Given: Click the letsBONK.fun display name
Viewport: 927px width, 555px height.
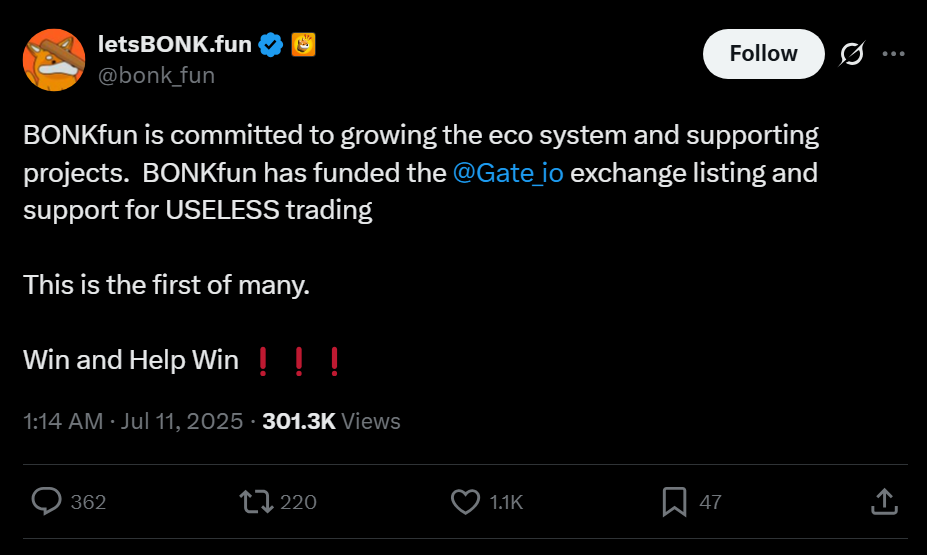Looking at the screenshot, I should point(176,44).
